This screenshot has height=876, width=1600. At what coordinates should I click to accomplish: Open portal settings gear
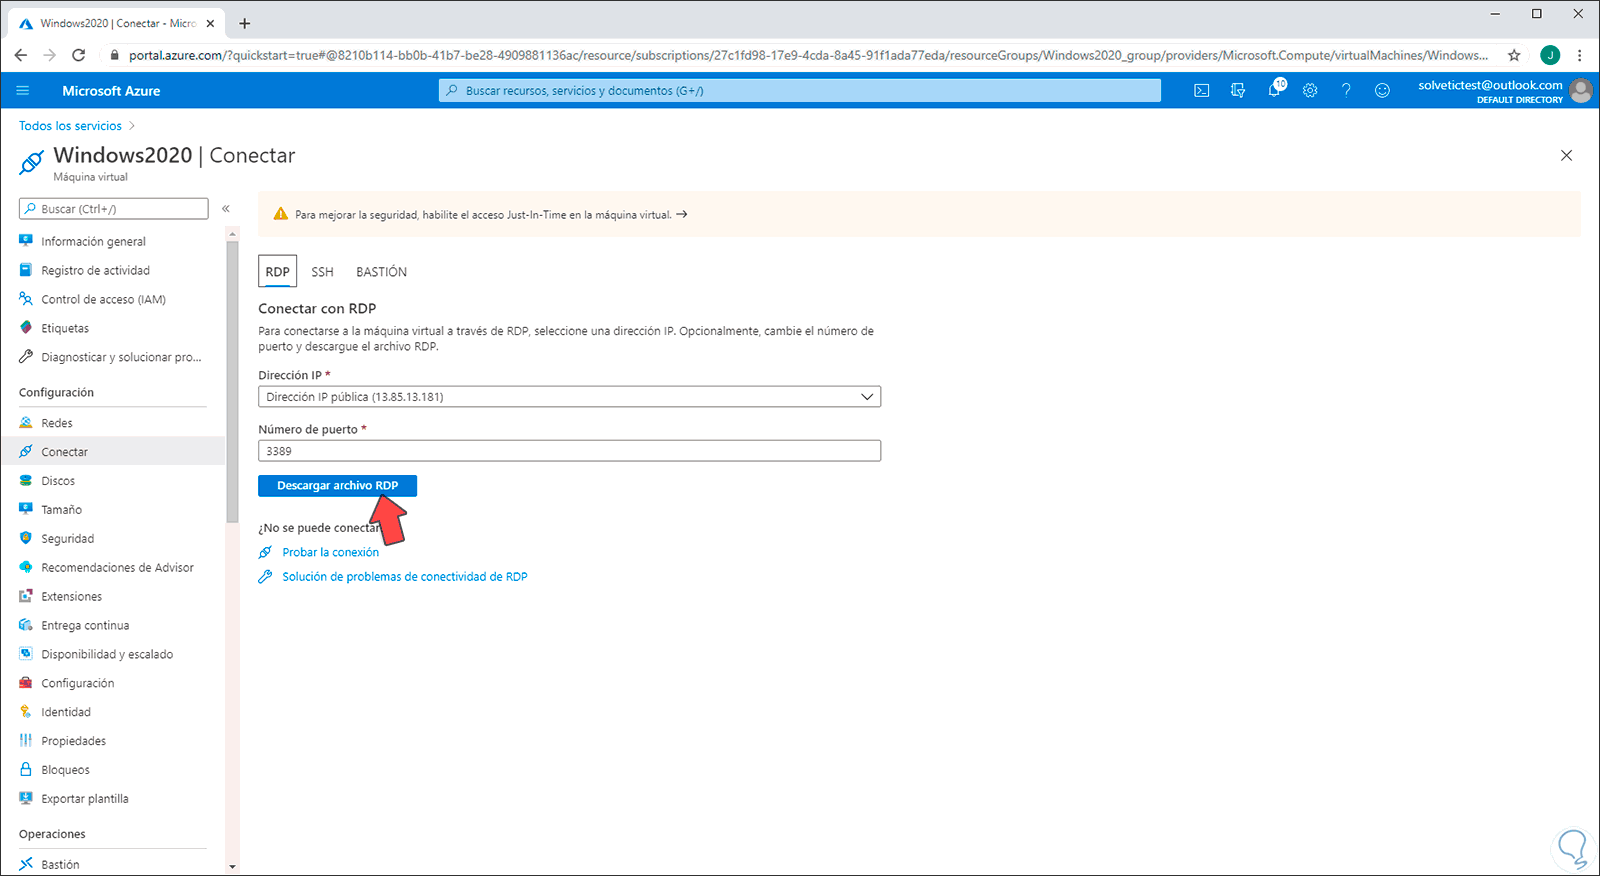coord(1310,91)
